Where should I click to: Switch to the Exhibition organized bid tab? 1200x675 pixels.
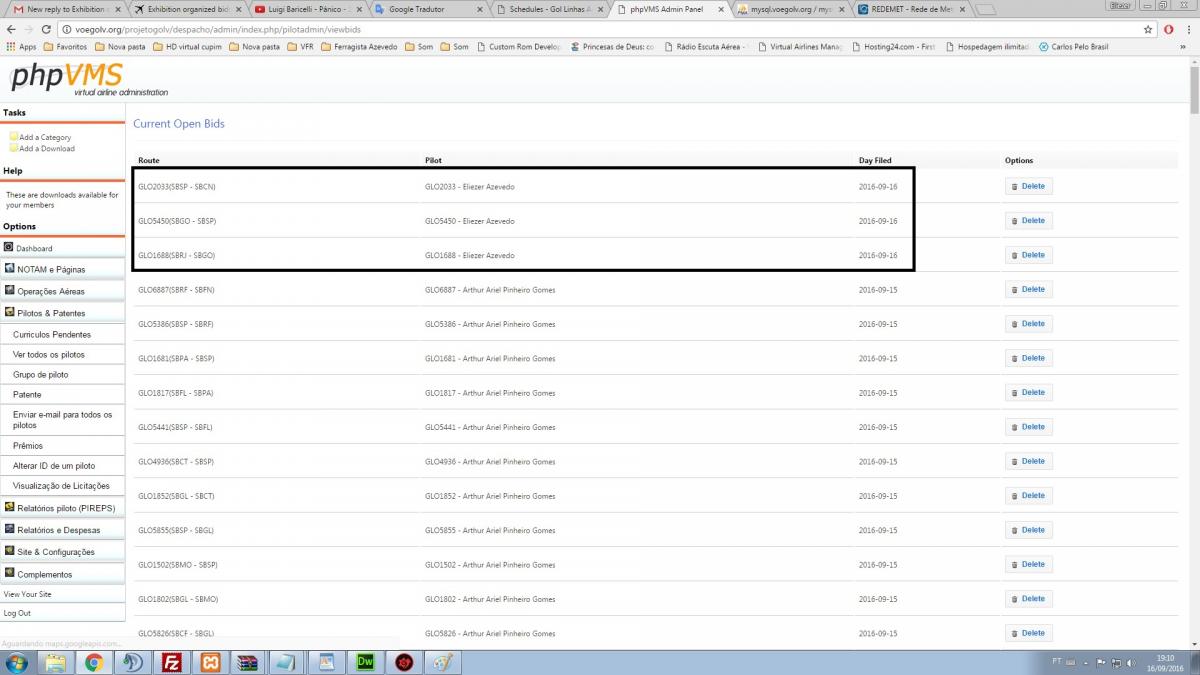(185, 9)
